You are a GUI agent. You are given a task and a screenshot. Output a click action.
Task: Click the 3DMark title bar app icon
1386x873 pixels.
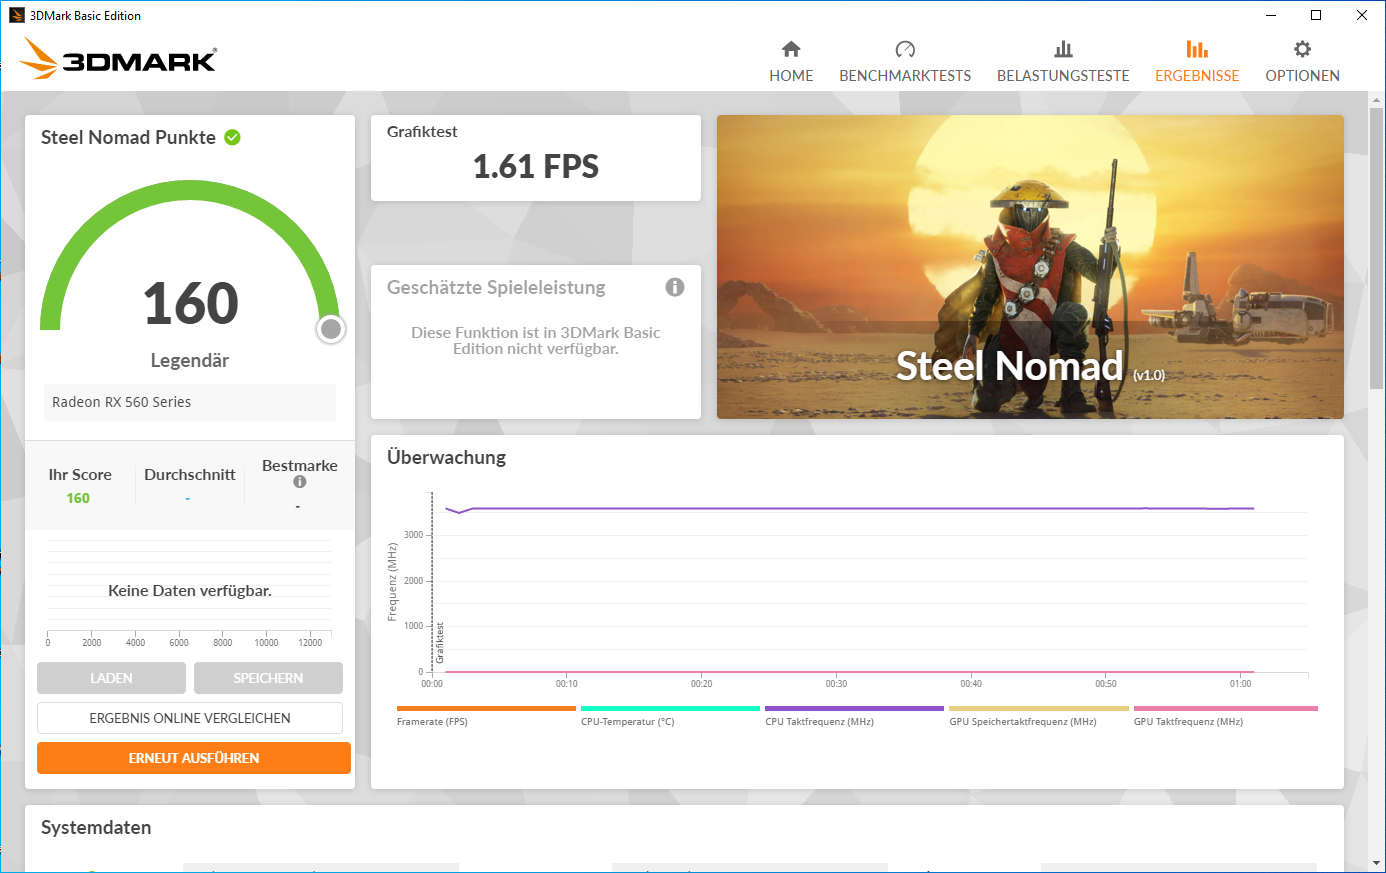click(16, 15)
